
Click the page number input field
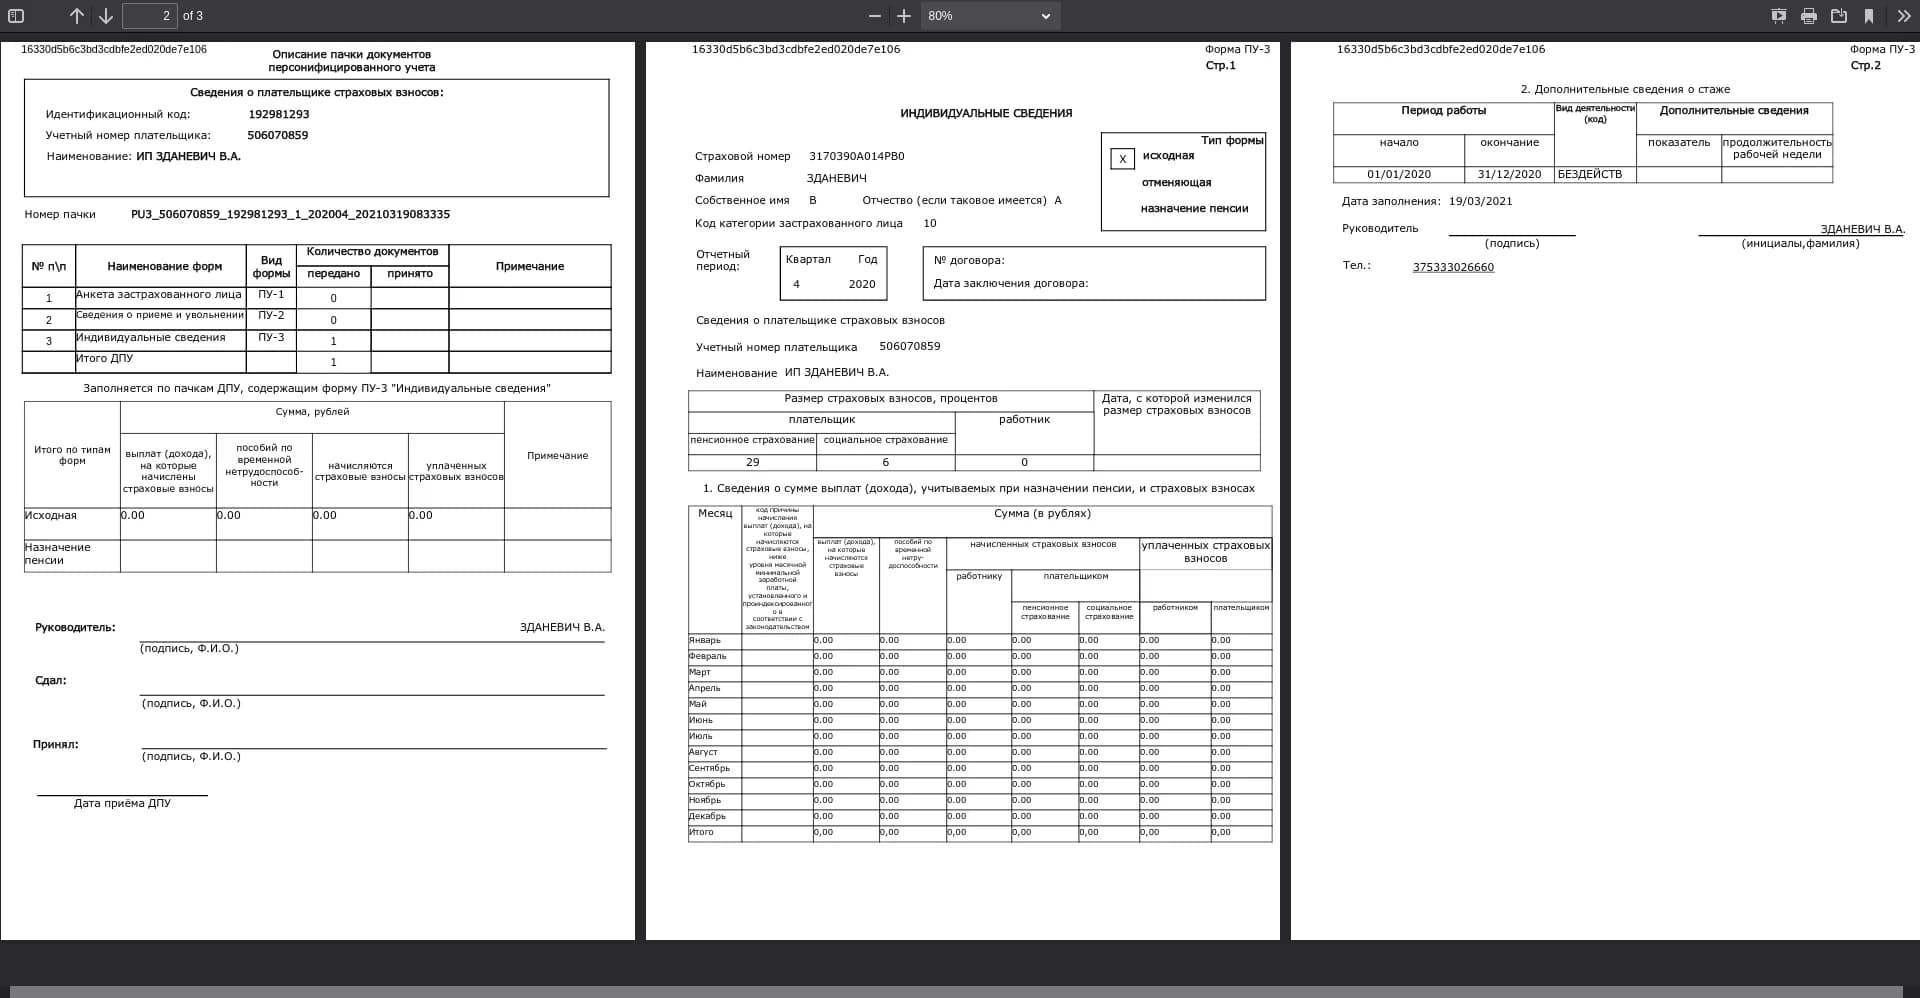[150, 16]
